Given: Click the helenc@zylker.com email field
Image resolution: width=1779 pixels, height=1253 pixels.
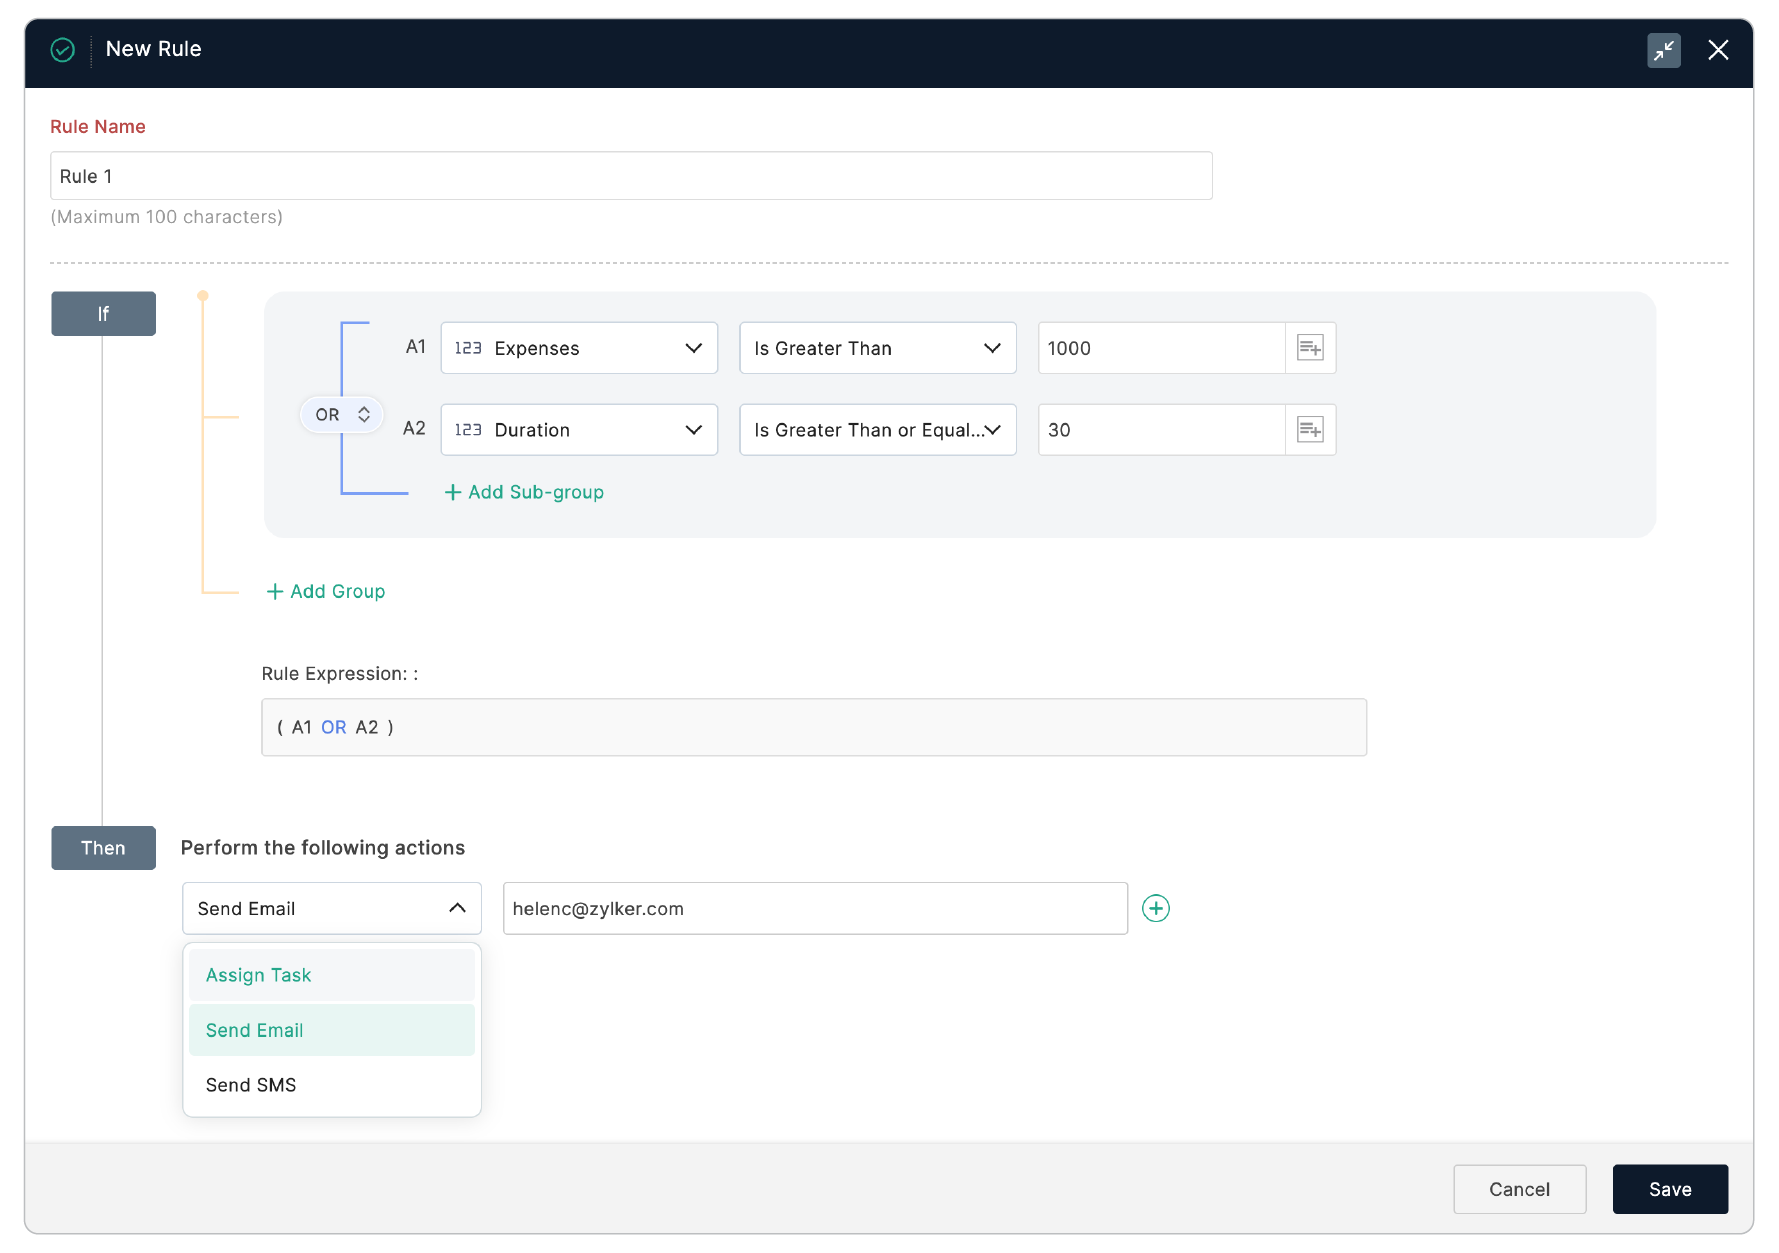Looking at the screenshot, I should click(815, 908).
